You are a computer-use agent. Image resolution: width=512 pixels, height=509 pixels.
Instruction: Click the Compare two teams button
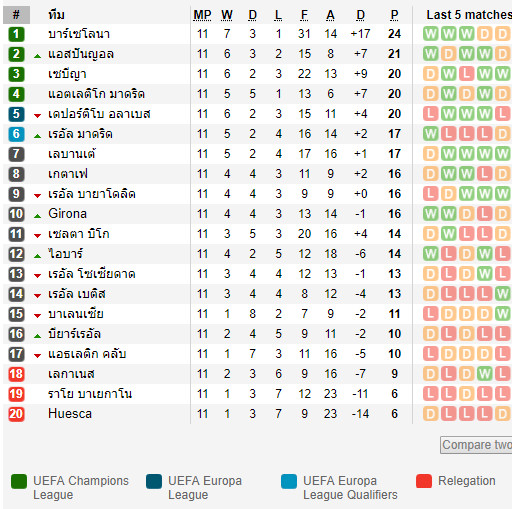476,445
